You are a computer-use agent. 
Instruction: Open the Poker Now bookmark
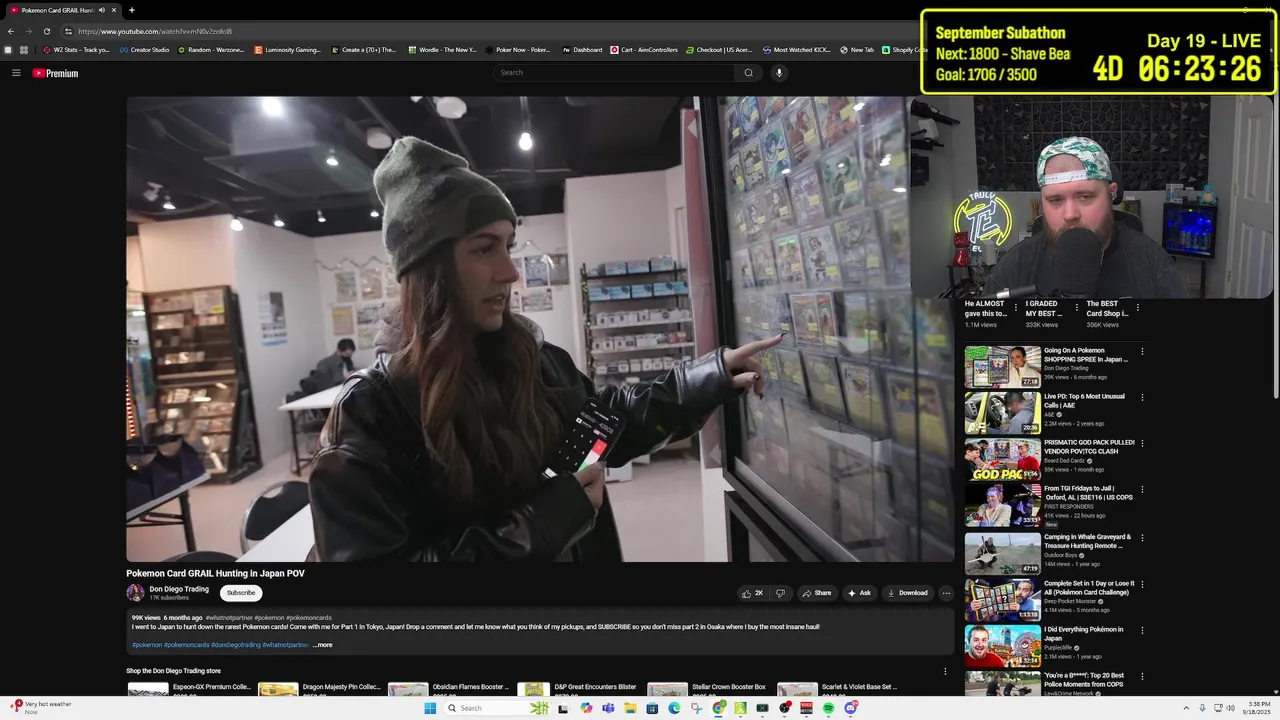tap(518, 50)
